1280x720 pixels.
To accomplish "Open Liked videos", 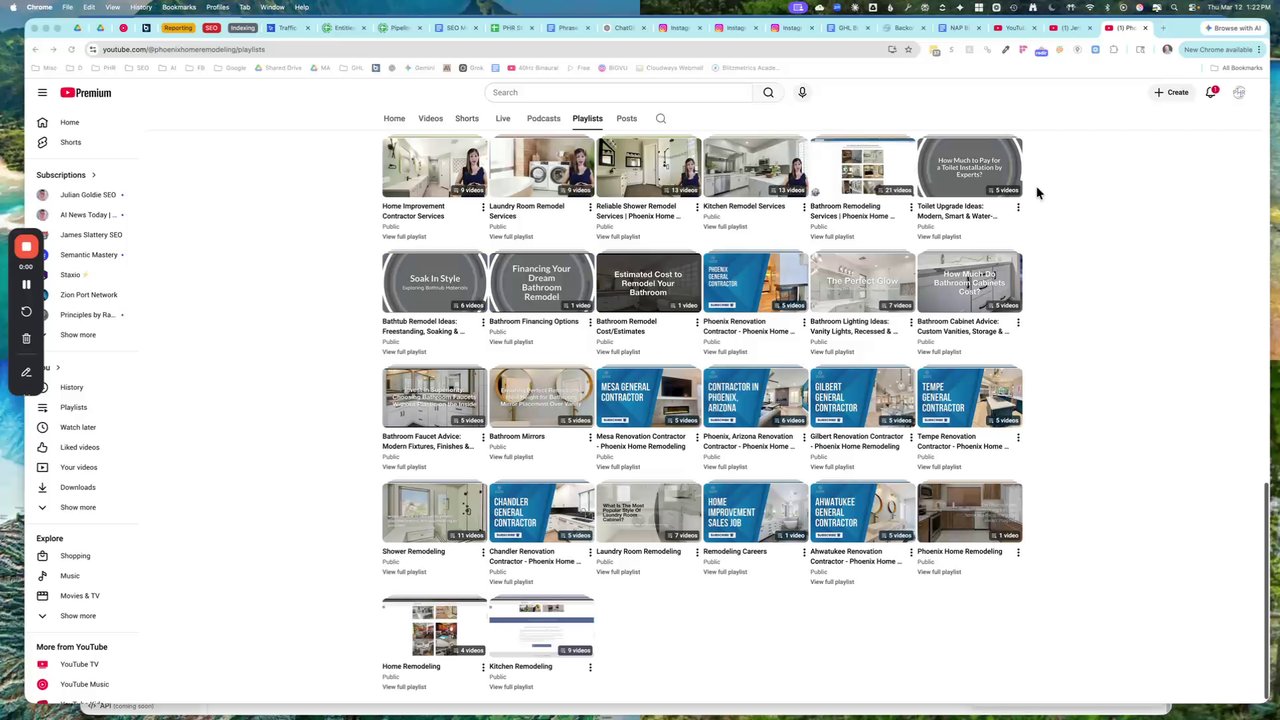I will tap(79, 447).
